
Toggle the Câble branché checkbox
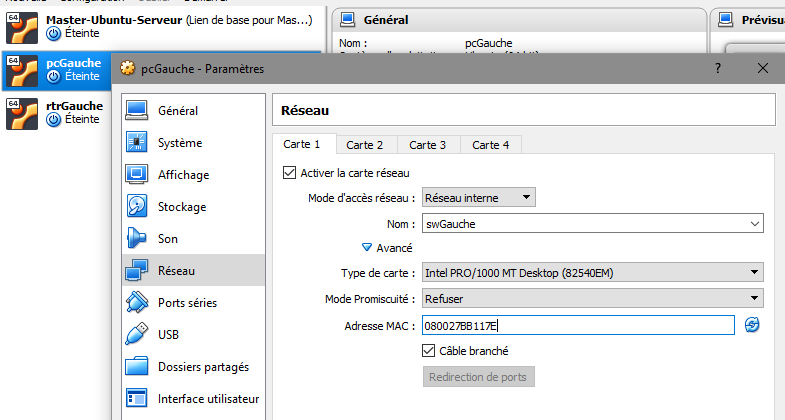[x=430, y=351]
